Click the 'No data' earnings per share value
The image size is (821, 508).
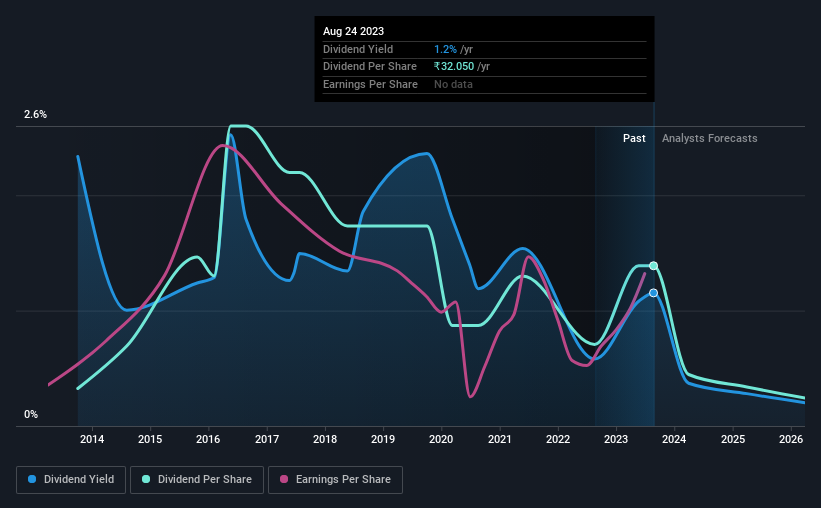[x=453, y=84]
